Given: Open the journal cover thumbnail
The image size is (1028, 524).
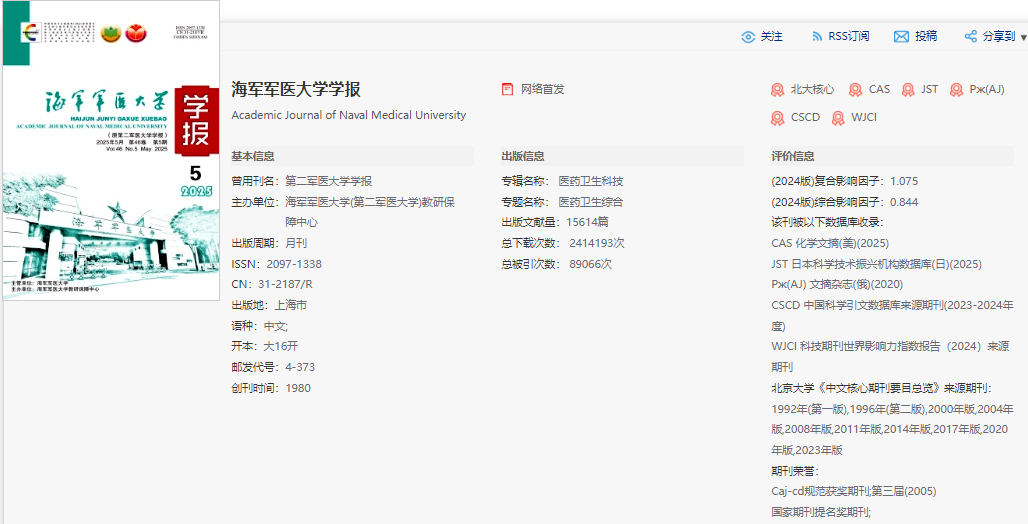Looking at the screenshot, I should click(111, 150).
